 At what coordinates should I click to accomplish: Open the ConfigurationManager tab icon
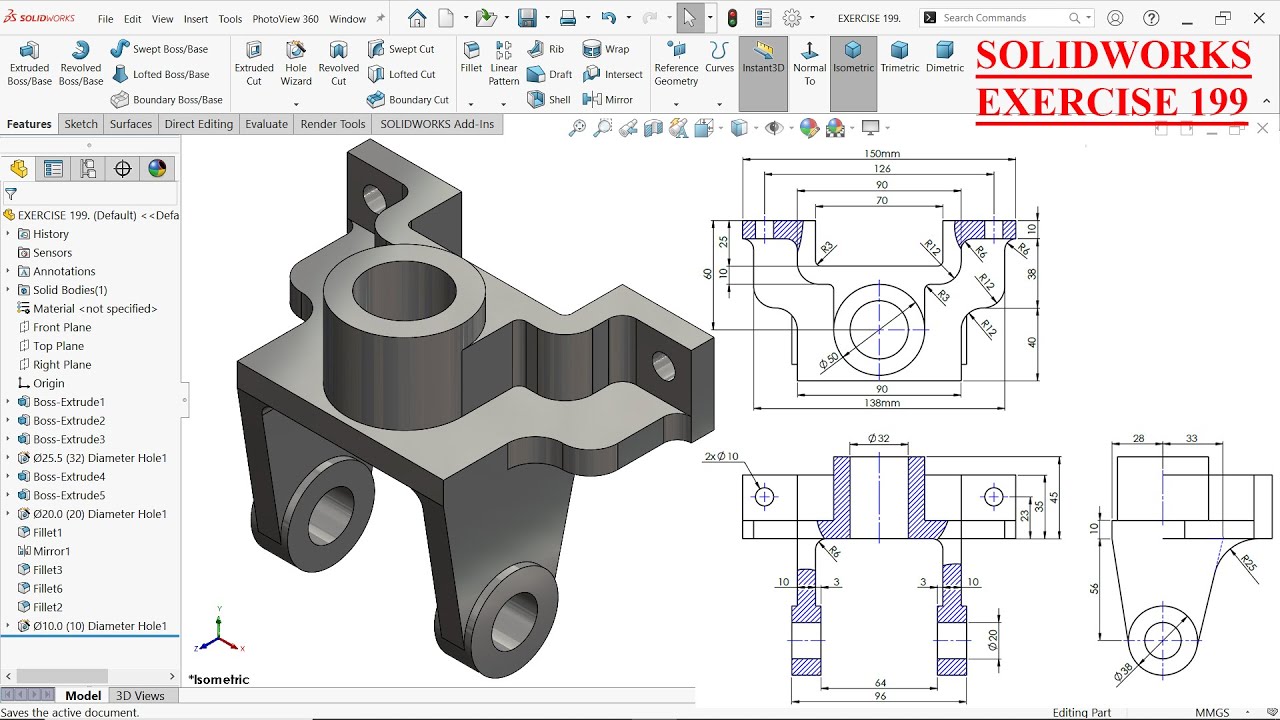coord(88,169)
